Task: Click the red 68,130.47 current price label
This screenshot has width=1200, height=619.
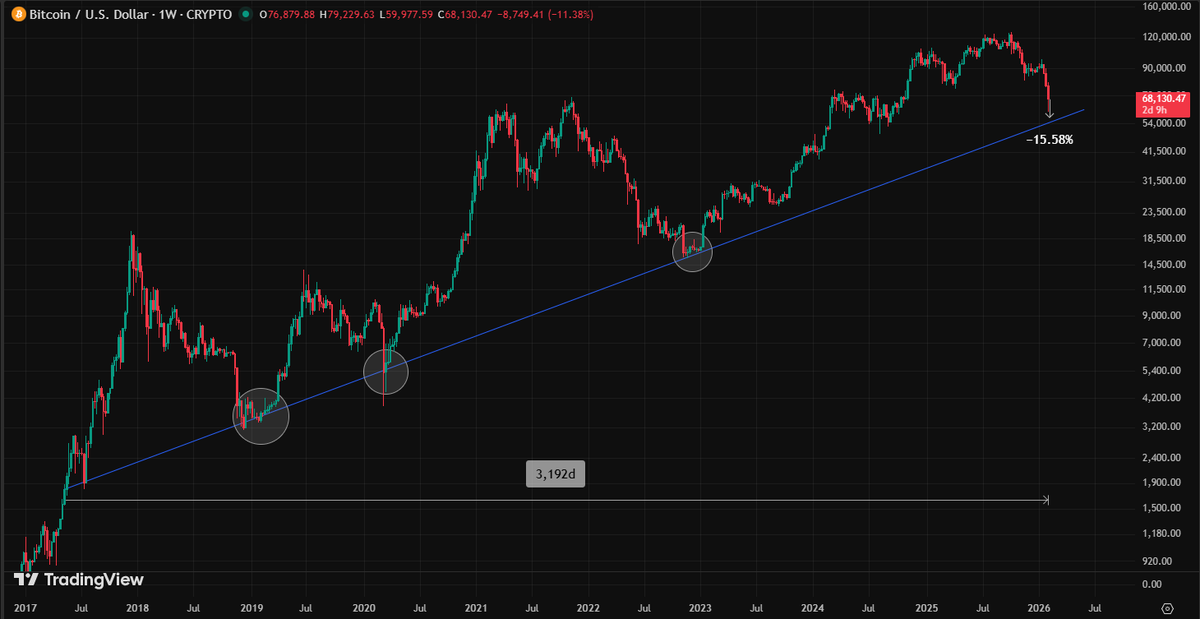Action: coord(1162,99)
